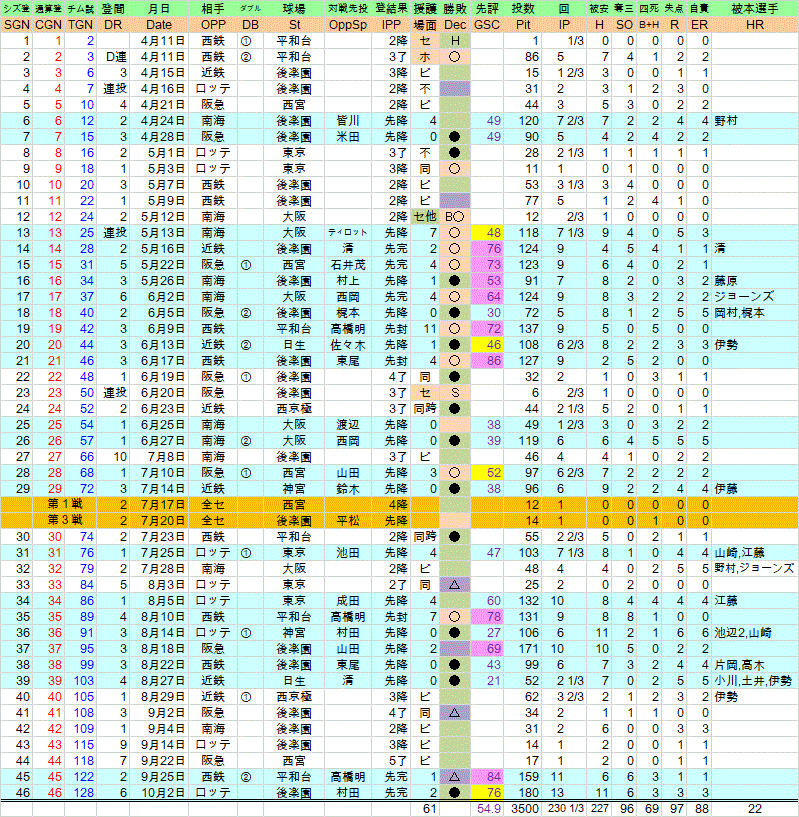Click the TGN column header
Image resolution: width=799 pixels, height=817 pixels.
(80, 25)
